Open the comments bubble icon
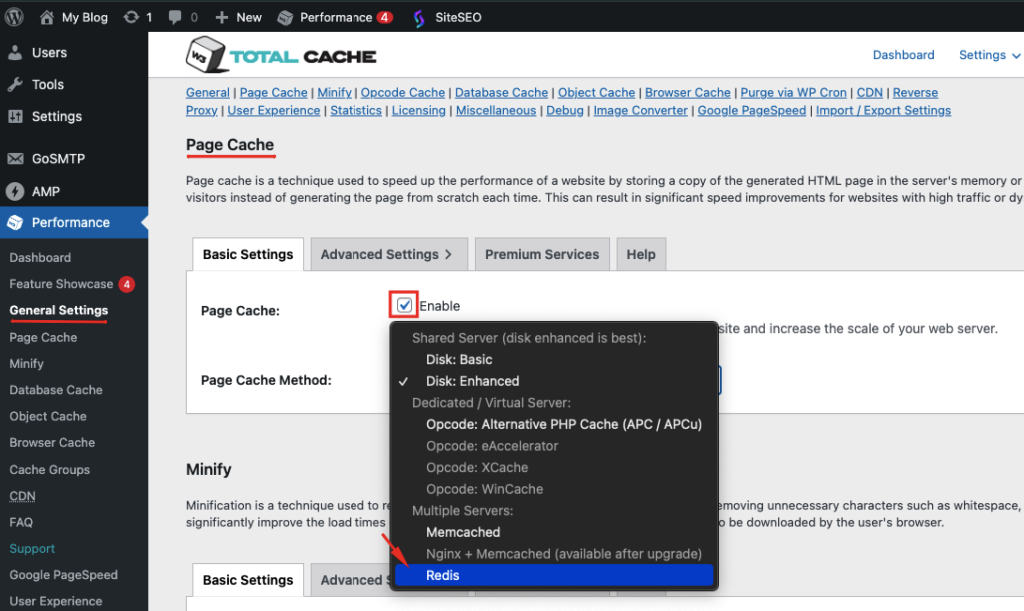Screen dimensions: 1024x611 [x=174, y=17]
